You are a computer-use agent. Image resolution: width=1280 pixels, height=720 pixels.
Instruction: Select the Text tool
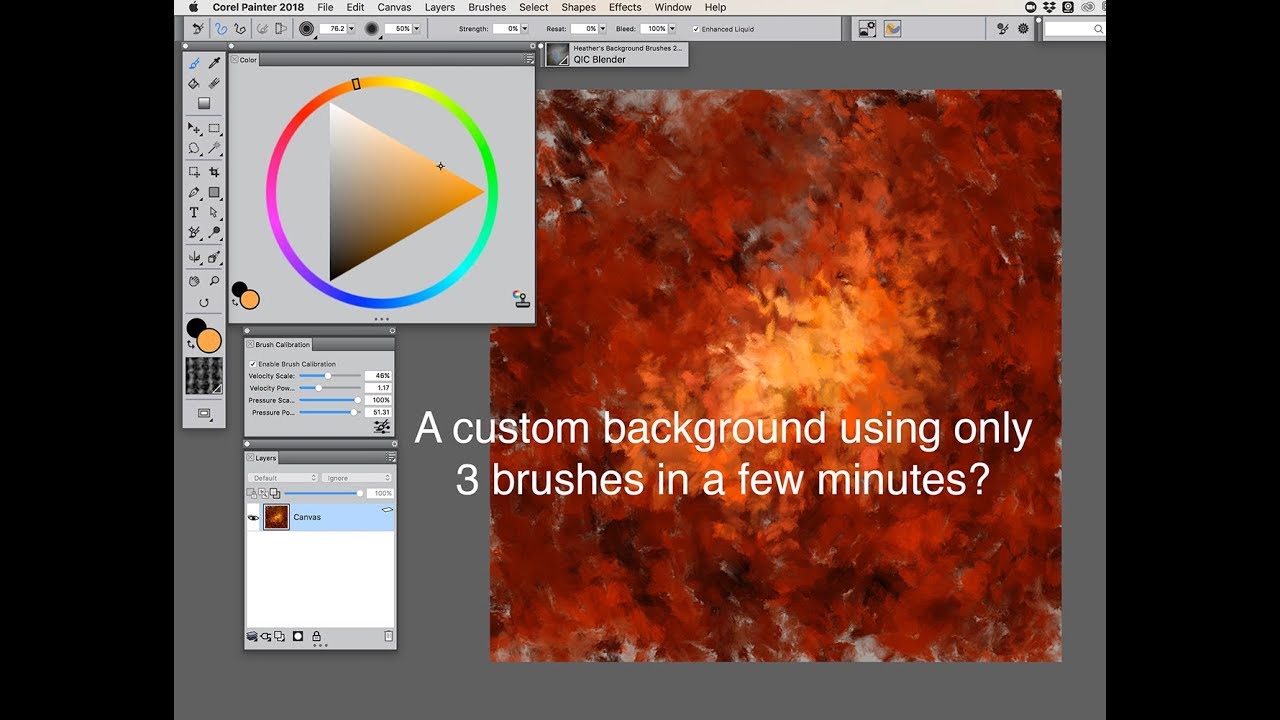tap(194, 212)
